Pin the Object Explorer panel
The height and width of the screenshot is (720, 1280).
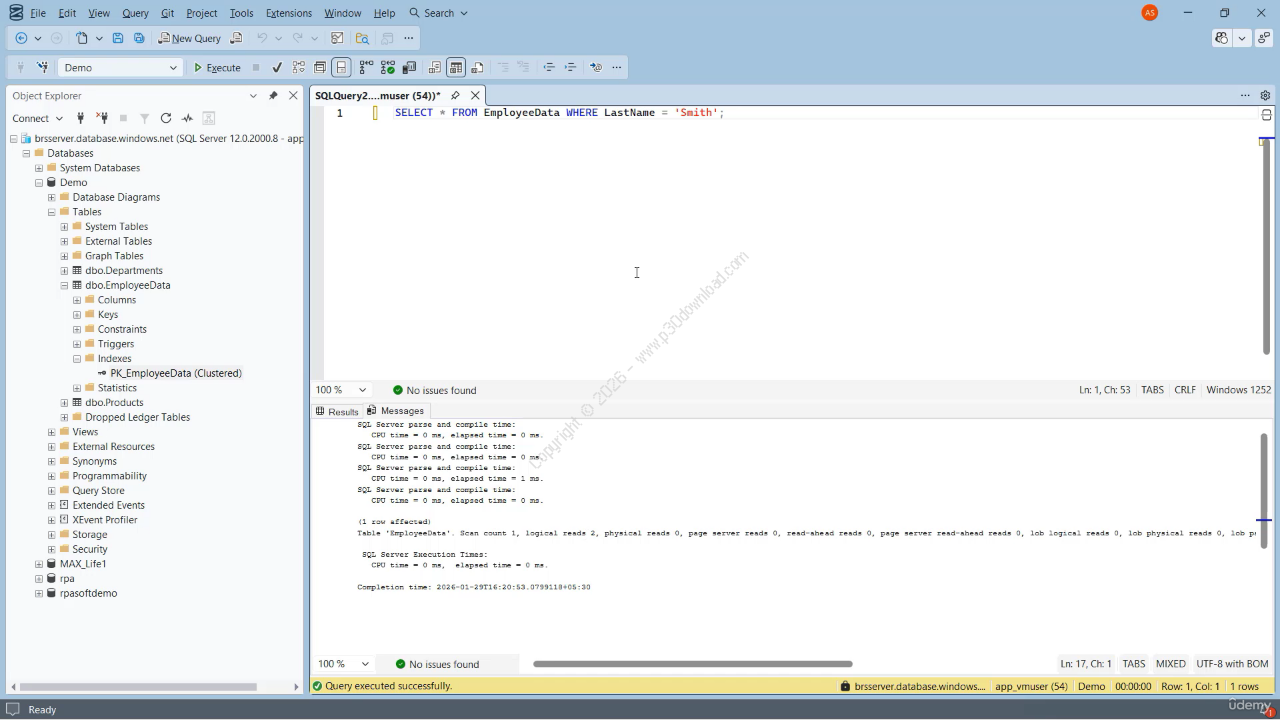coord(273,96)
